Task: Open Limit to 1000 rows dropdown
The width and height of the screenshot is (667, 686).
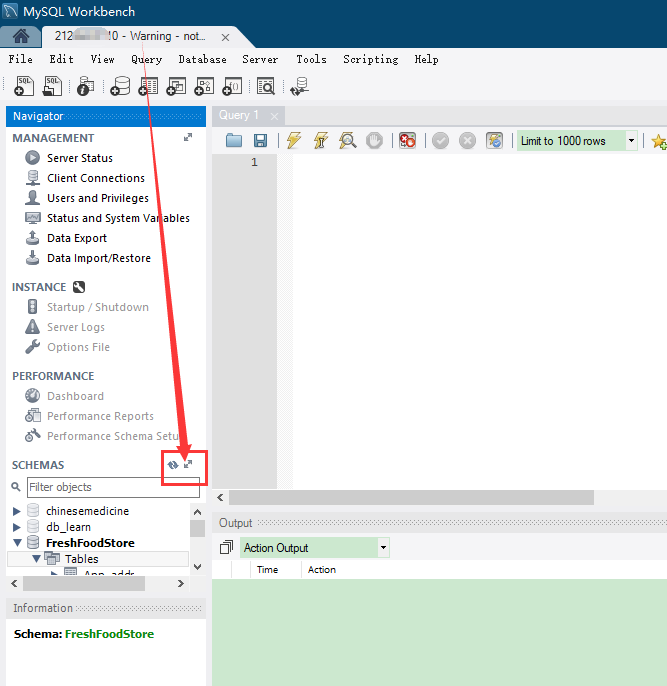Action: 631,141
